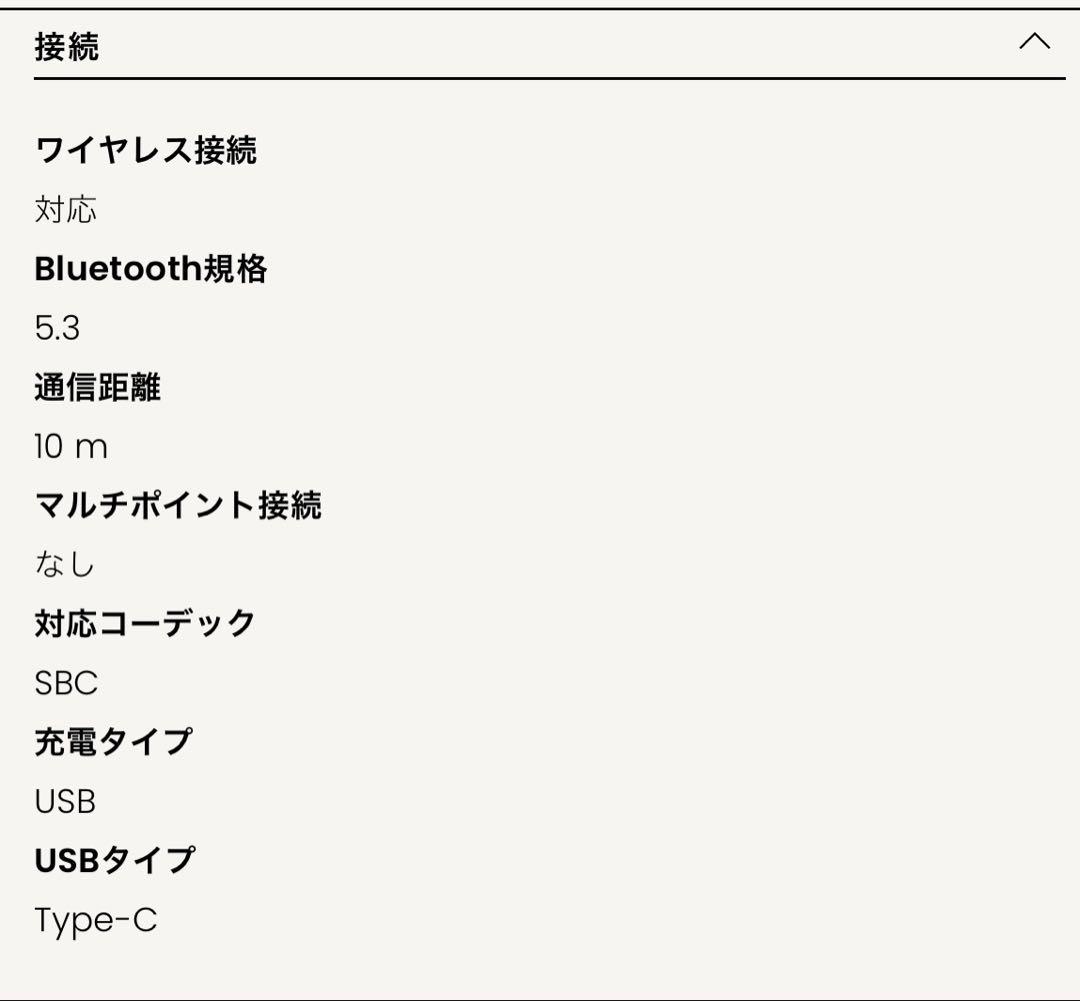Click the 10 m value
1080x1001 pixels.
(x=68, y=446)
